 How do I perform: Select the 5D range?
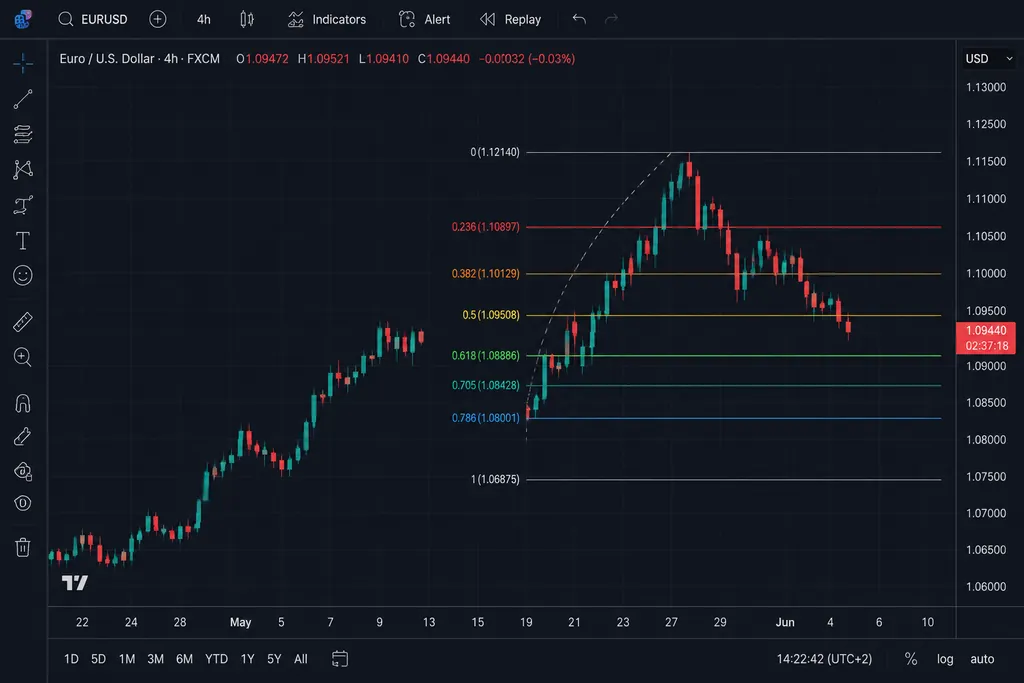pos(99,659)
